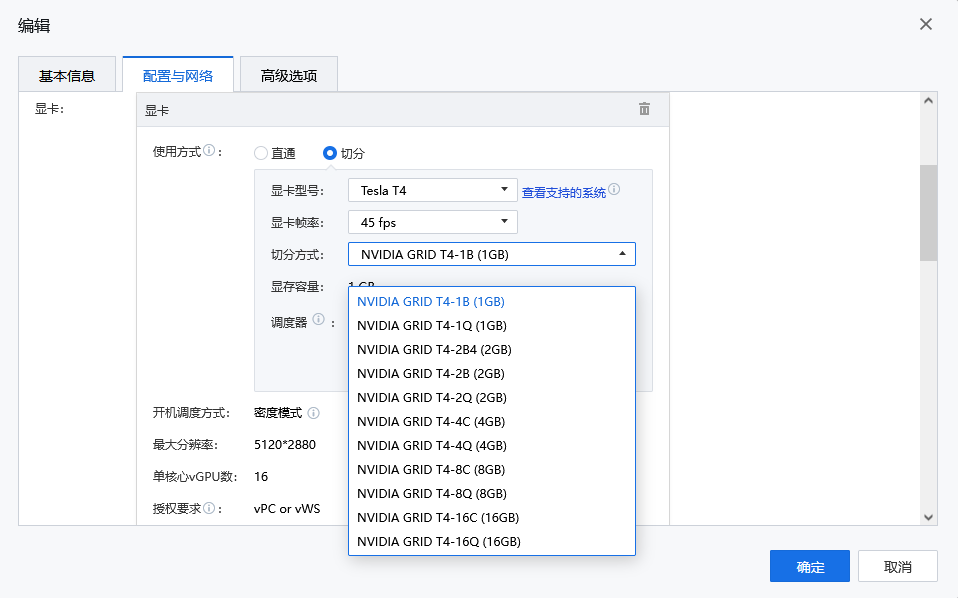Choose NVIDIA GRID T4-2B4 (2GB) option
Viewport: 958px width, 598px height.
[492, 349]
